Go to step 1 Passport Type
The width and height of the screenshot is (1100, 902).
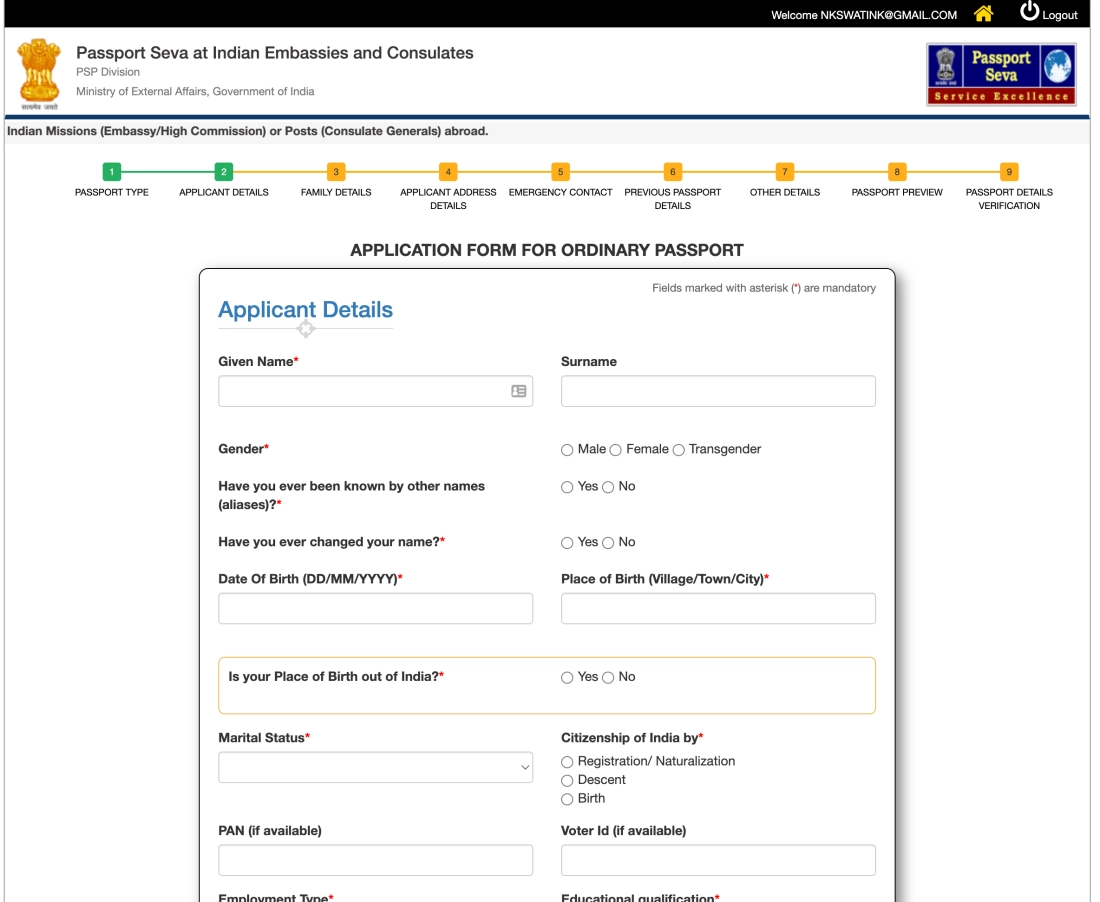point(112,172)
